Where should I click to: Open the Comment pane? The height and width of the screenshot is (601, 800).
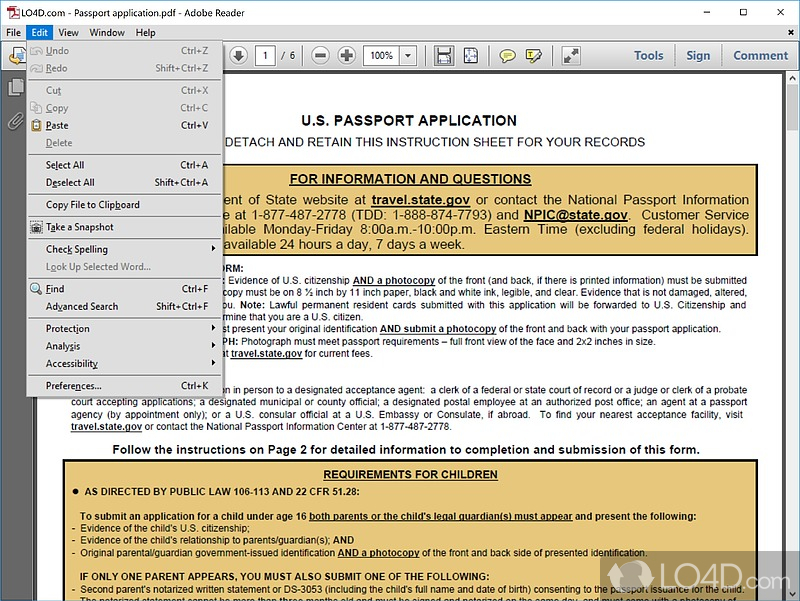click(760, 55)
